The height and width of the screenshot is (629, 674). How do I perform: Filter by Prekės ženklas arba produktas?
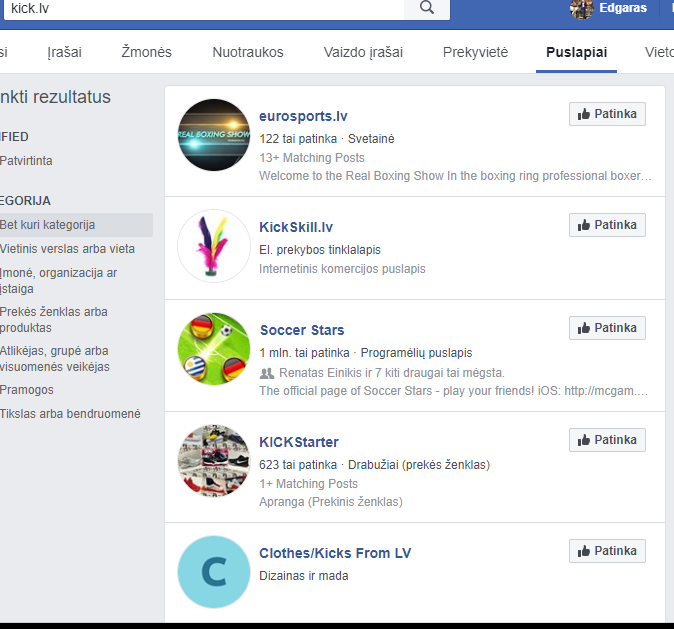click(x=53, y=319)
